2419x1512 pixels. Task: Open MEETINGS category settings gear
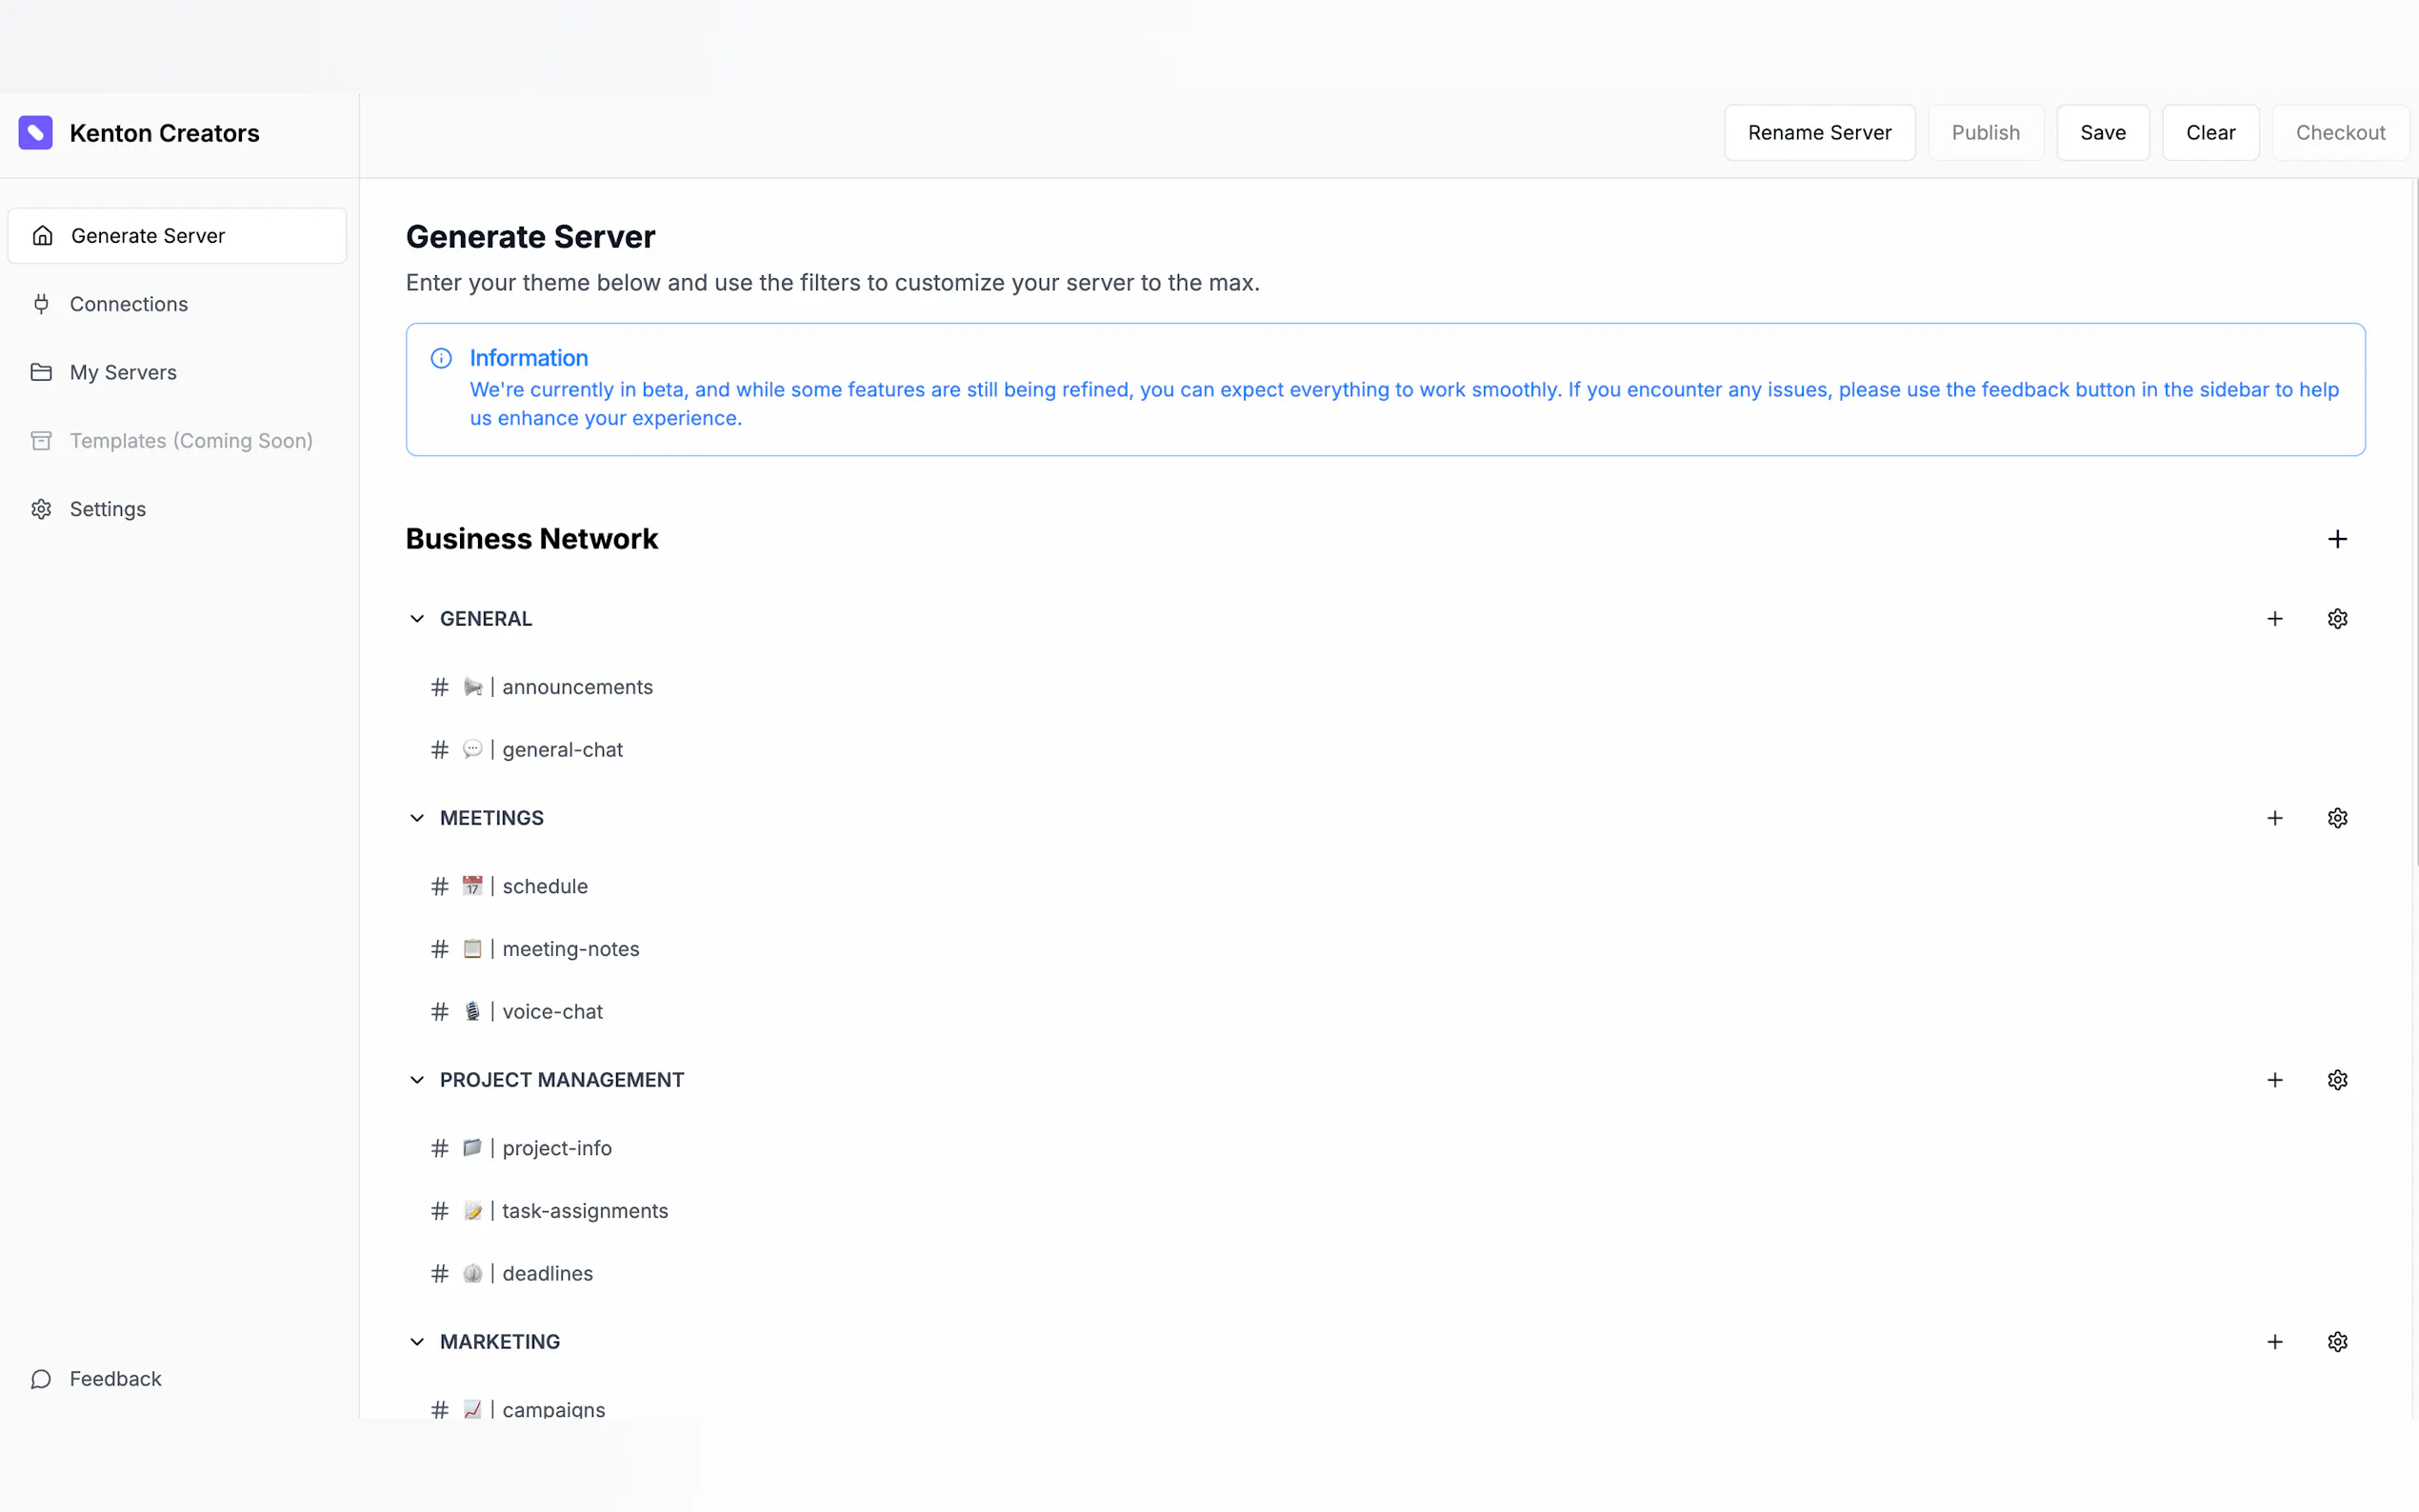[x=2336, y=818]
